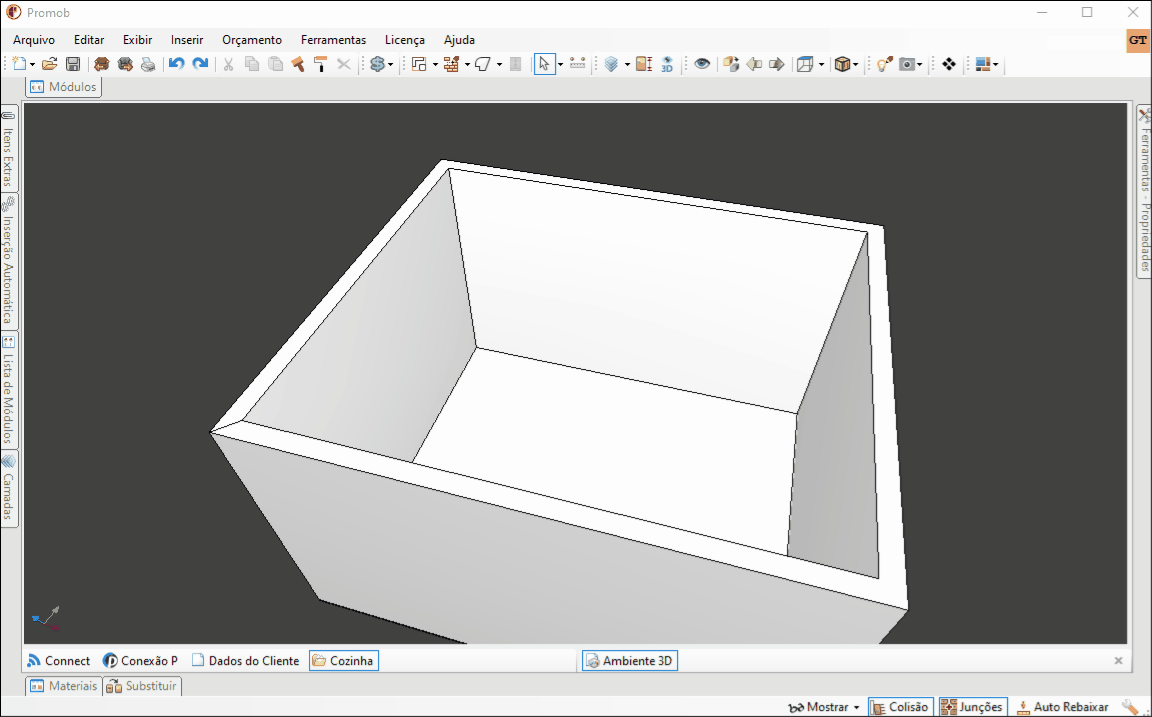Select the Cozinha environment tab
This screenshot has height=717, width=1152.
tap(344, 660)
